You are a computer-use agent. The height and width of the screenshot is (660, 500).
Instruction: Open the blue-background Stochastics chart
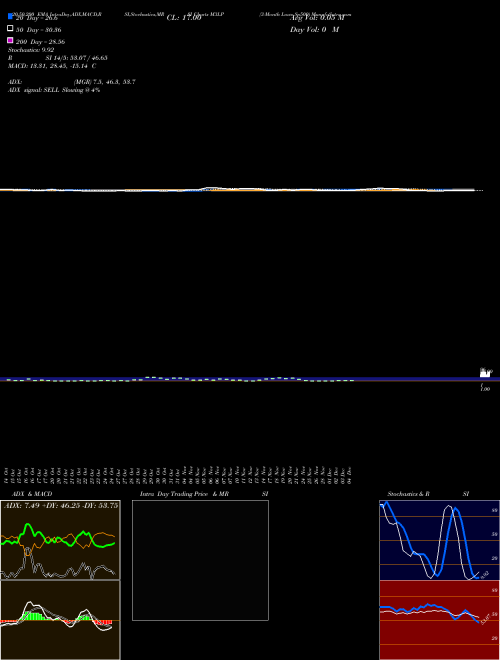point(439,540)
